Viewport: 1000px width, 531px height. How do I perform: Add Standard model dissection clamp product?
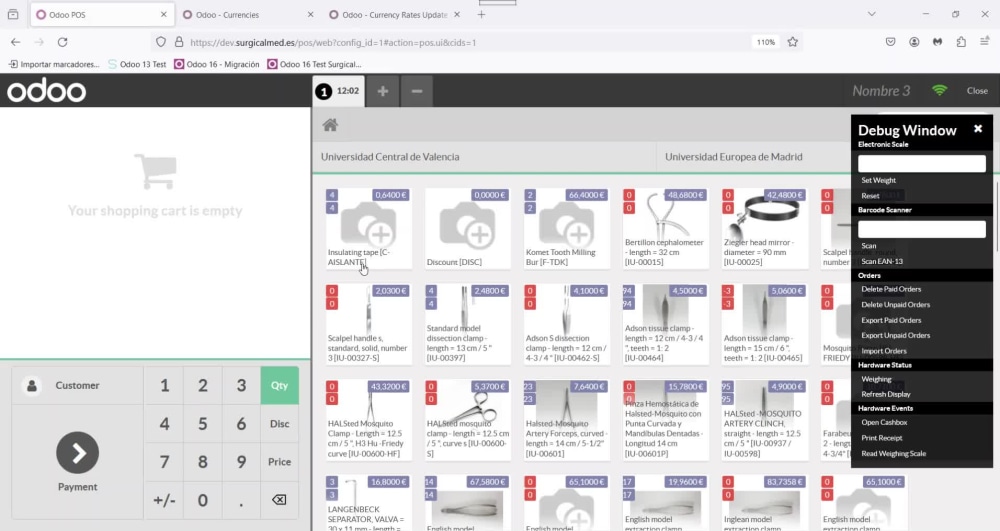click(x=467, y=324)
